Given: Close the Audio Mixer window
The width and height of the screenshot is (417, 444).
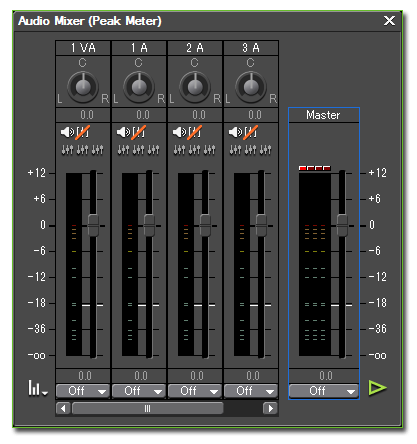Looking at the screenshot, I should click(x=389, y=21).
